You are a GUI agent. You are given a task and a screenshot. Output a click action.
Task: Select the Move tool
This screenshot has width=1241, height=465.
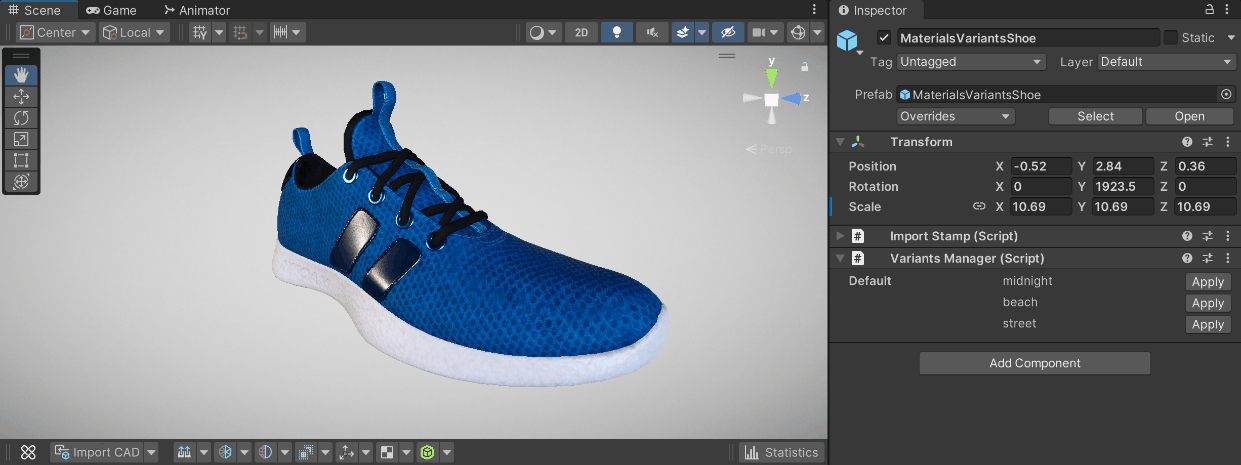click(x=21, y=97)
